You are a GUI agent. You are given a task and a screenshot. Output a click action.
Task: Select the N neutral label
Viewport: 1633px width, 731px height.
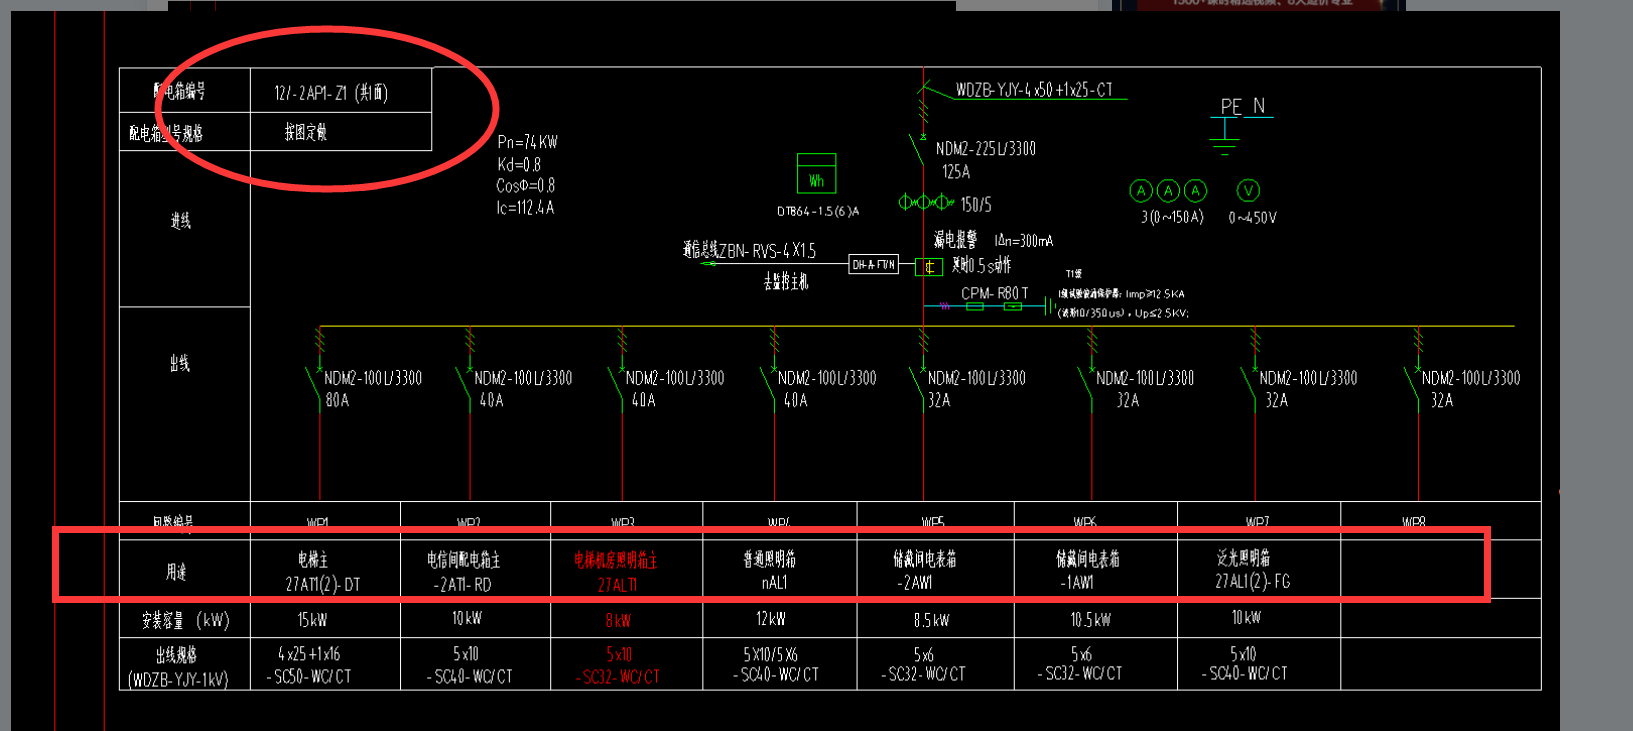pos(1259,105)
